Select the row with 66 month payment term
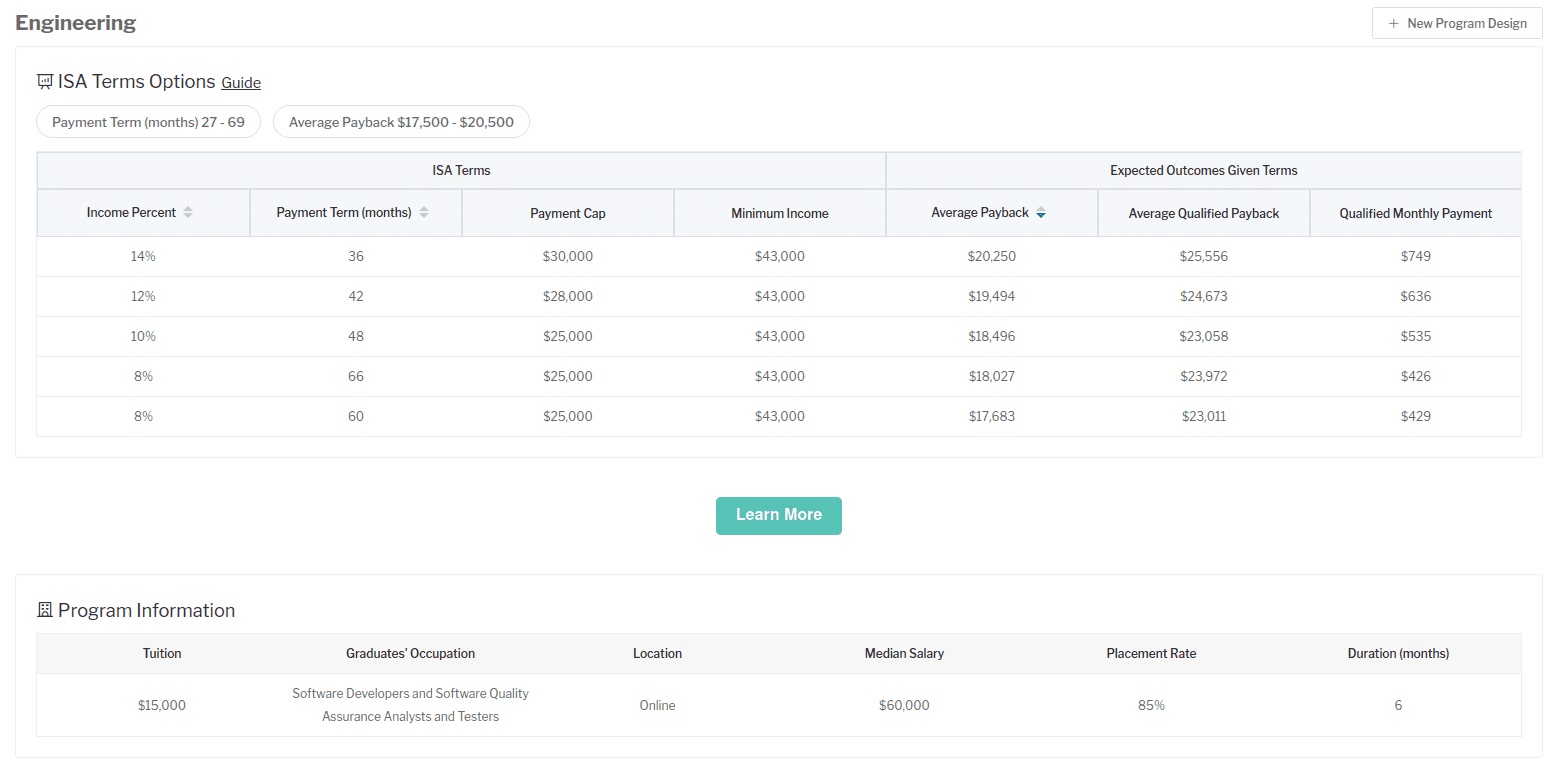Image resolution: width=1548 pixels, height=765 pixels. (x=356, y=376)
